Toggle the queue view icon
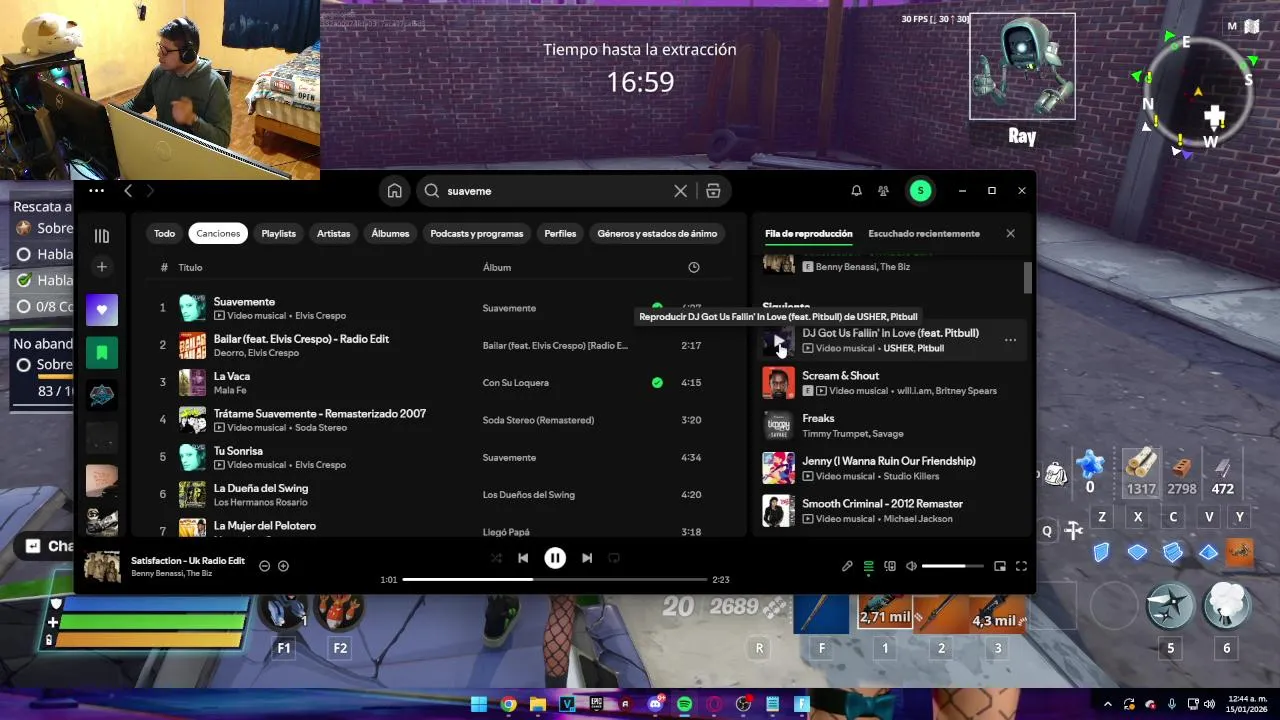 click(868, 566)
